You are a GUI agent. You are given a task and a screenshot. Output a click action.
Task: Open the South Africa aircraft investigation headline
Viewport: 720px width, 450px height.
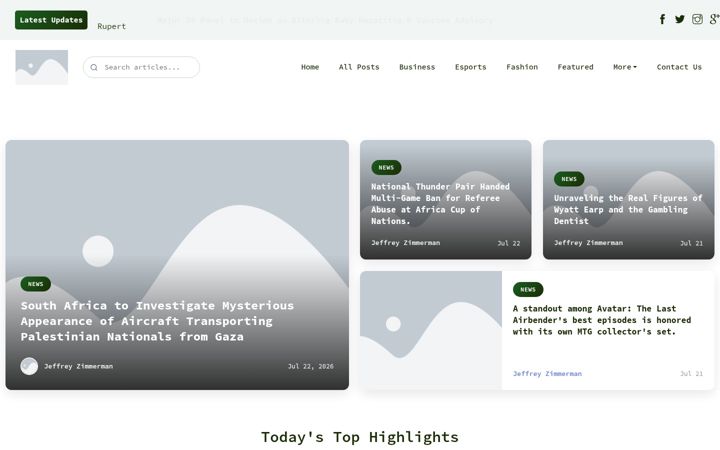(157, 321)
